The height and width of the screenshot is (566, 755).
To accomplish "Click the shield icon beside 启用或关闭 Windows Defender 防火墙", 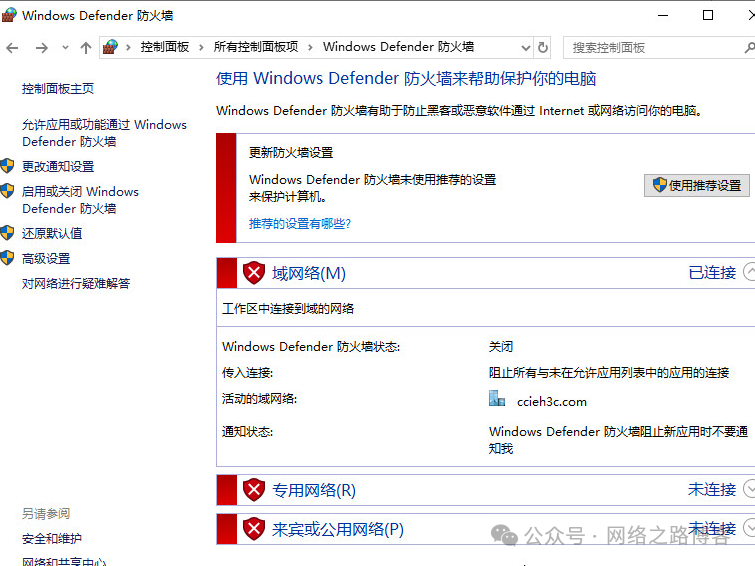I will click(7, 191).
